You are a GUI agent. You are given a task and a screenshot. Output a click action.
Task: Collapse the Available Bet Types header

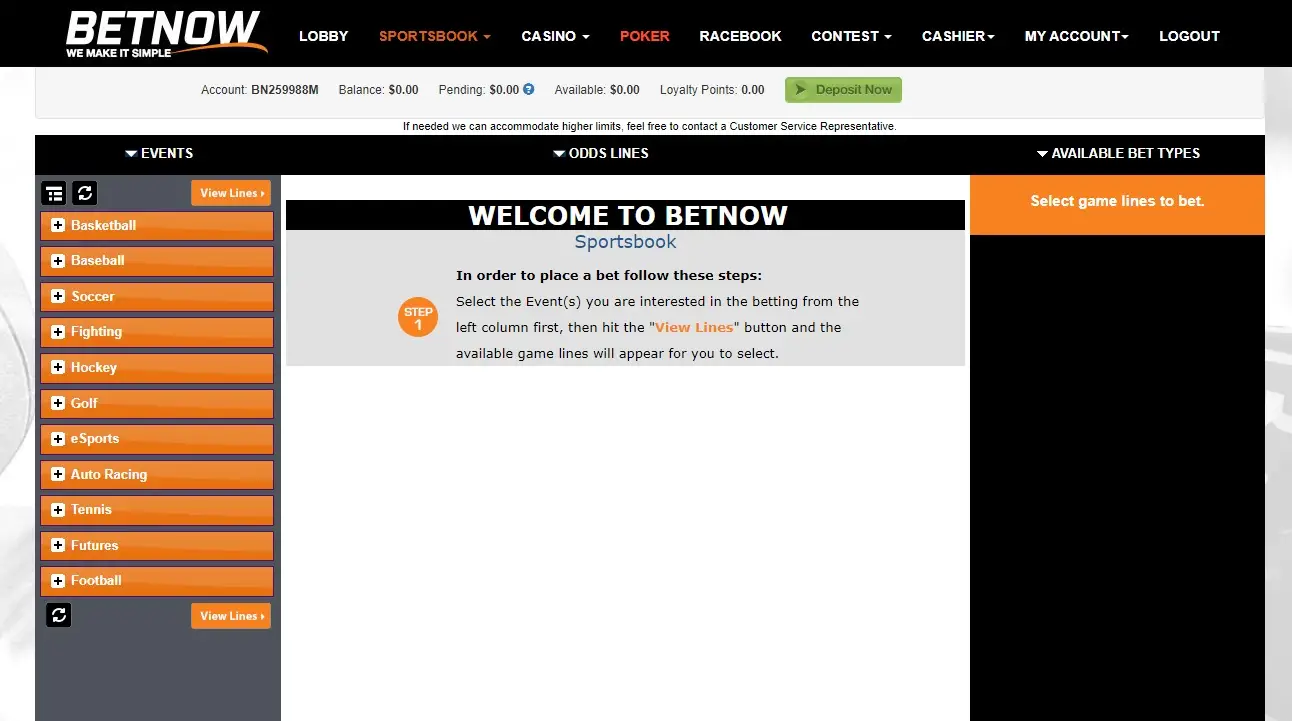[1118, 153]
